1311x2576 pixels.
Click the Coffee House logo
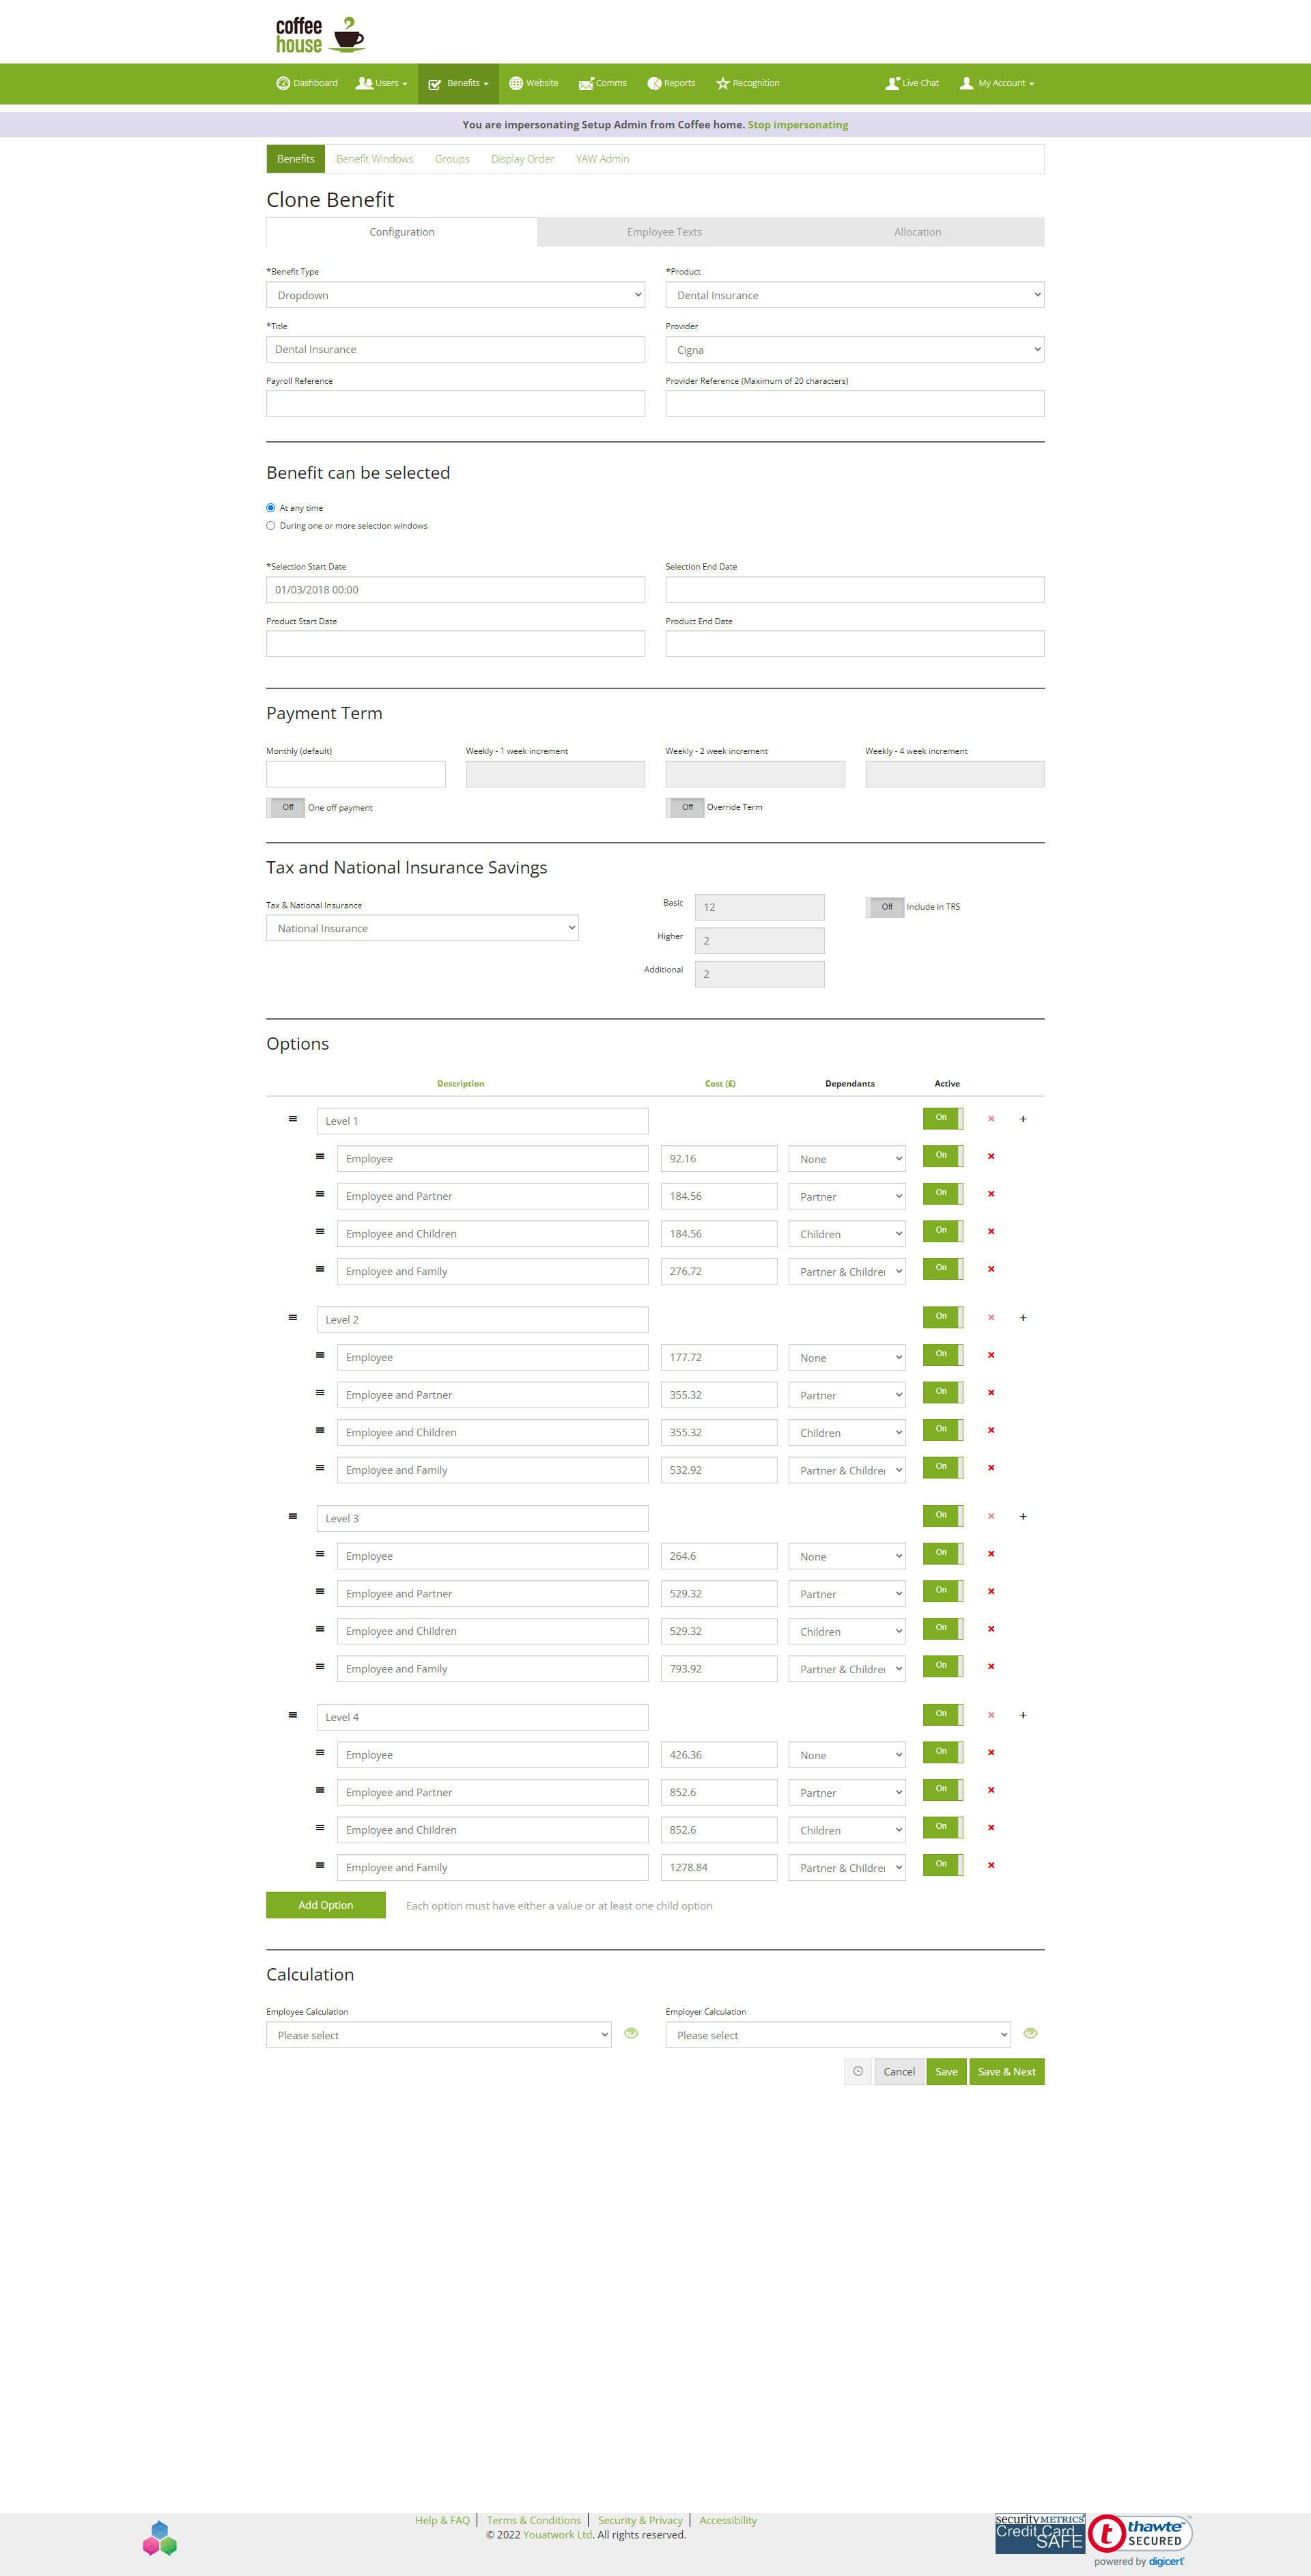click(x=320, y=34)
